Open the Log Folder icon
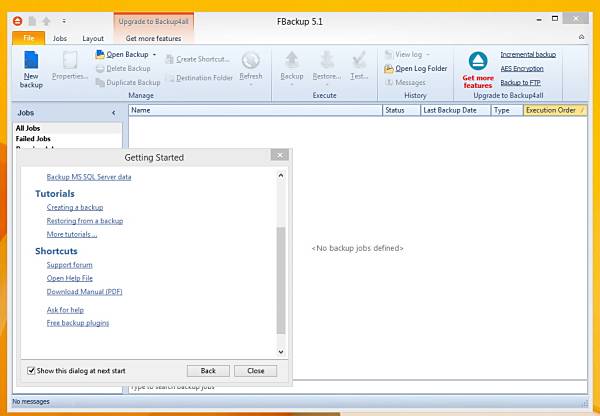Screen dimensions: 600x416 coord(389,69)
